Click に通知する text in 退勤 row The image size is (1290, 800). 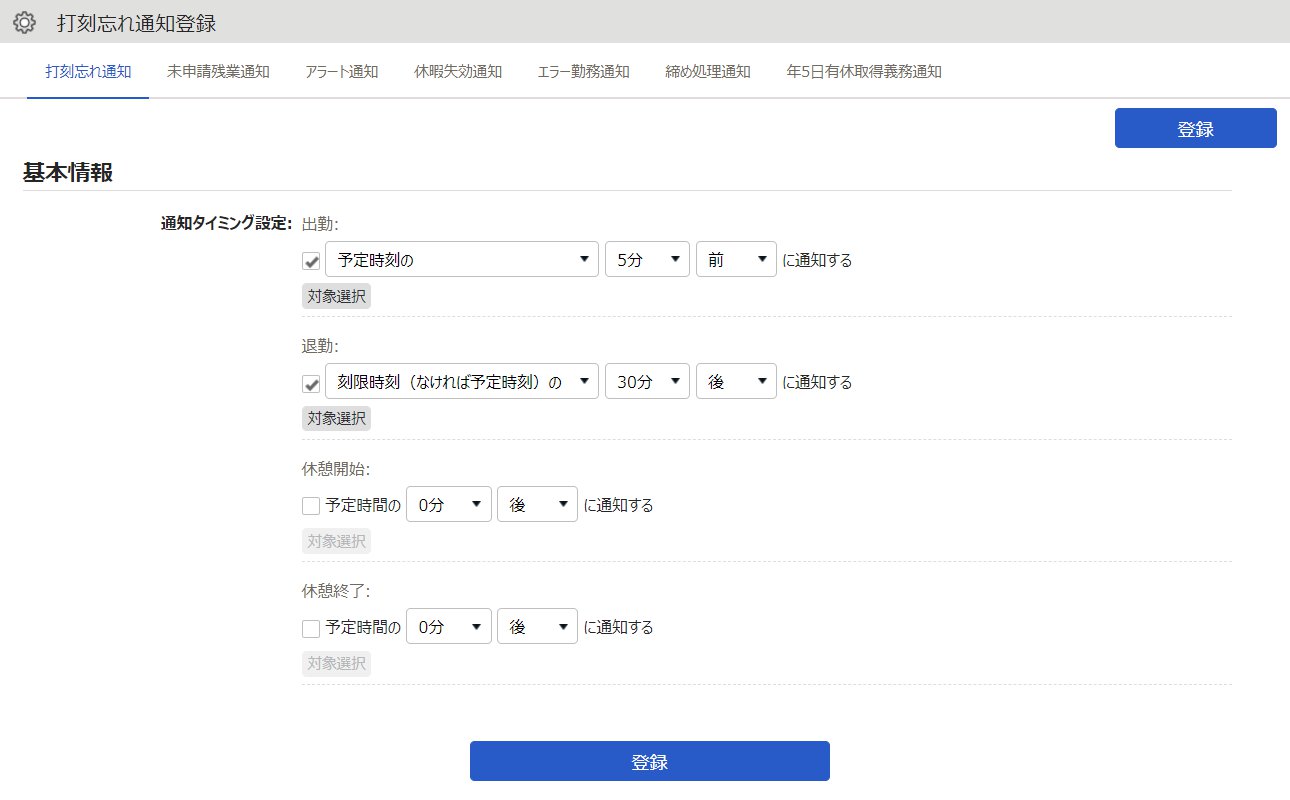[817, 382]
